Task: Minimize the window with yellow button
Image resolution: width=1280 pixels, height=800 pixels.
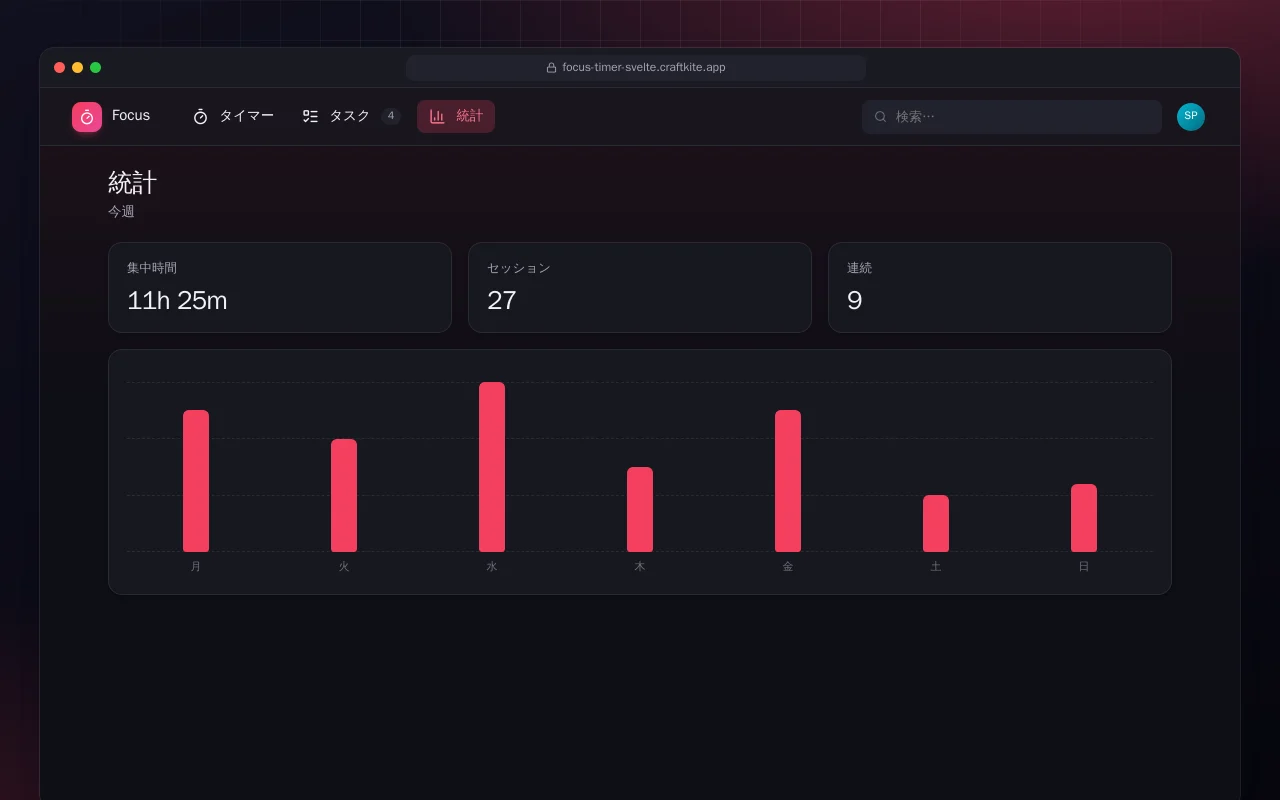Action: (78, 68)
